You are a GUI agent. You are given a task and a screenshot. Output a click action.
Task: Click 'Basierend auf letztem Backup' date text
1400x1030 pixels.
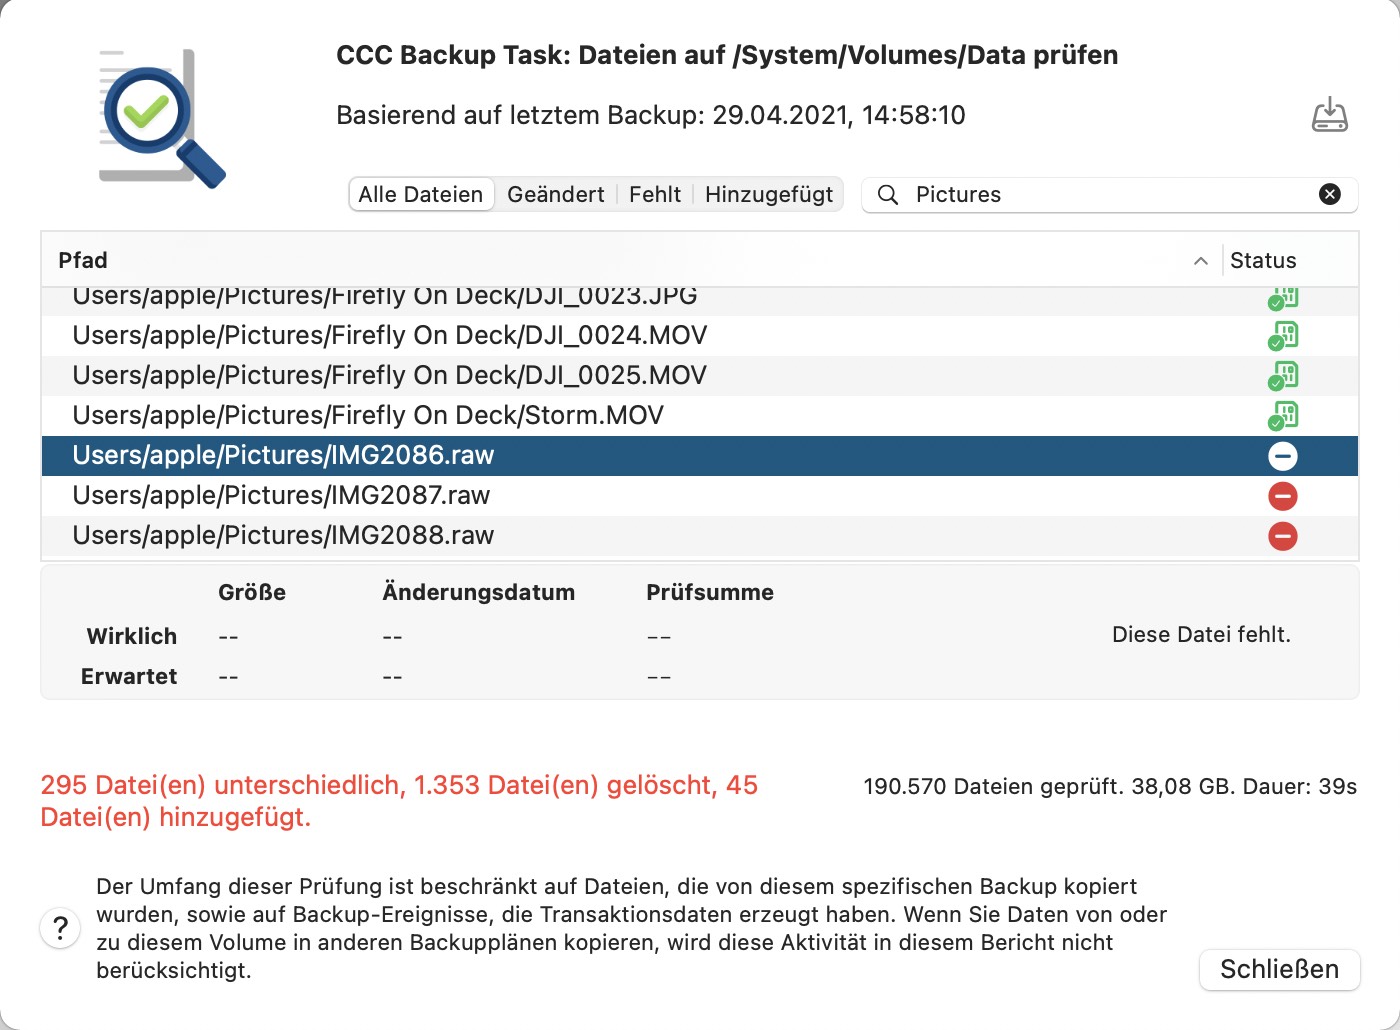click(651, 115)
